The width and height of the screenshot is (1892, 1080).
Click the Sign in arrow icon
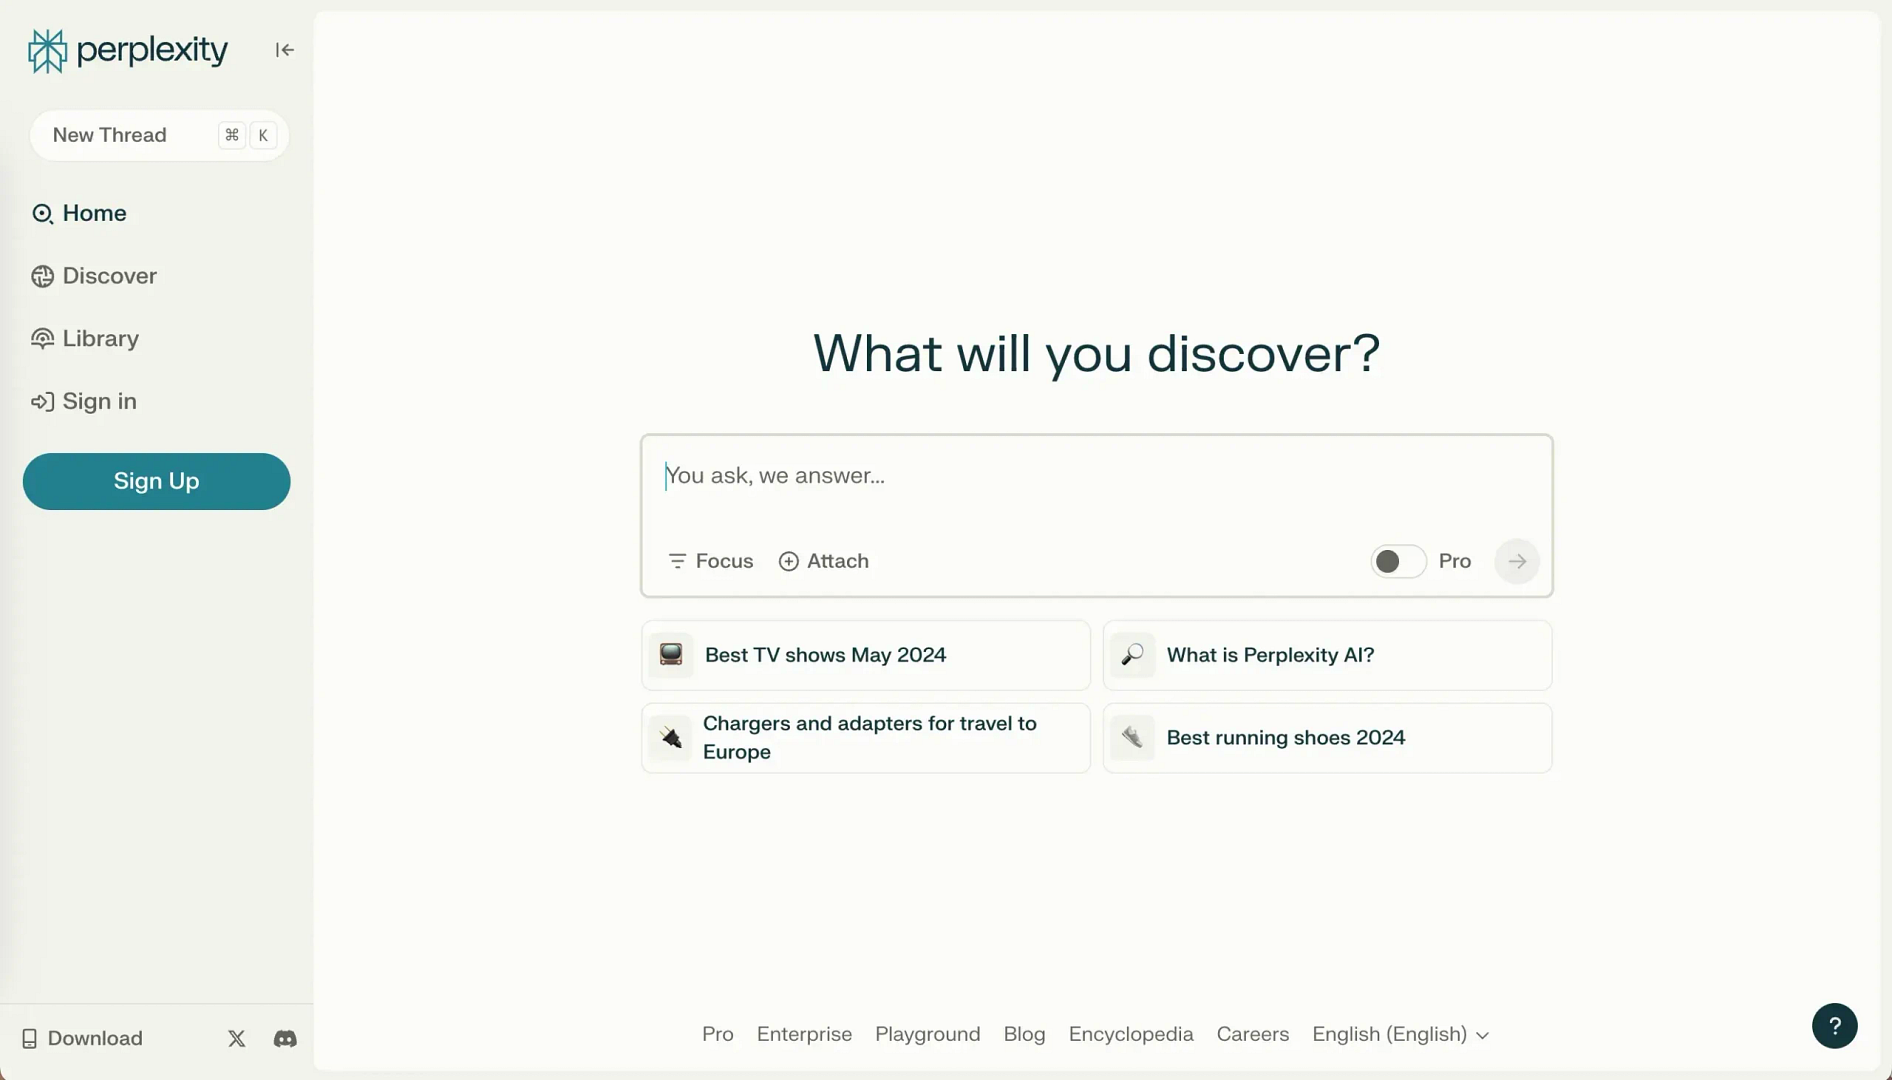point(42,402)
